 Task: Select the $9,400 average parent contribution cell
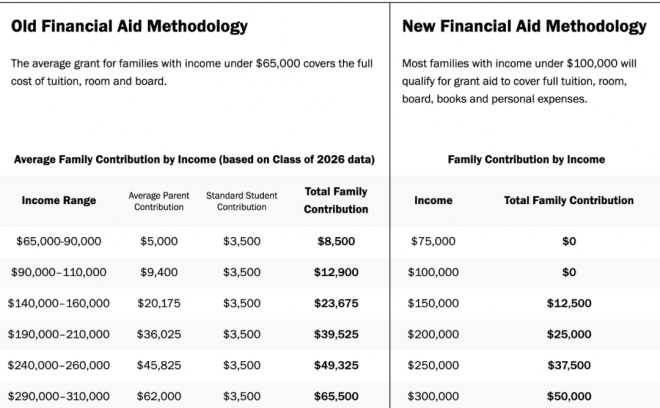pos(159,272)
